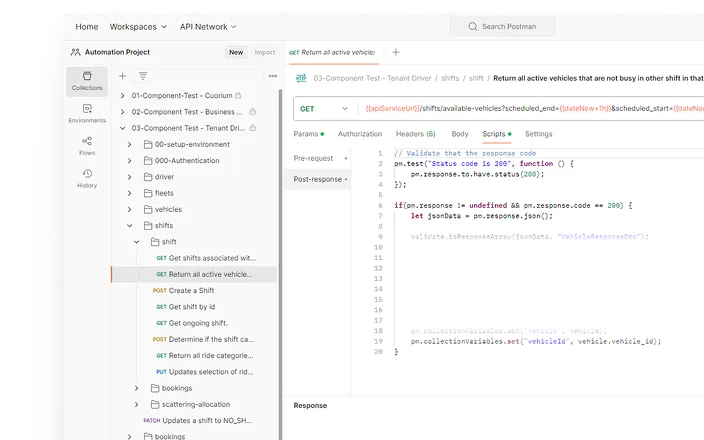Switch to the Scripts tab
This screenshot has height=440, width=704.
pos(497,134)
